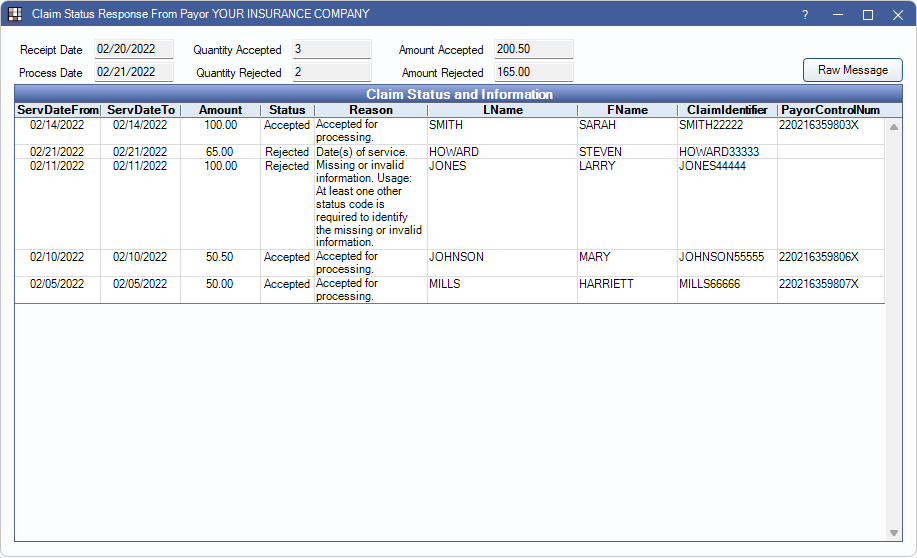
Task: Click the Amount Rejected field
Action: pos(533,72)
